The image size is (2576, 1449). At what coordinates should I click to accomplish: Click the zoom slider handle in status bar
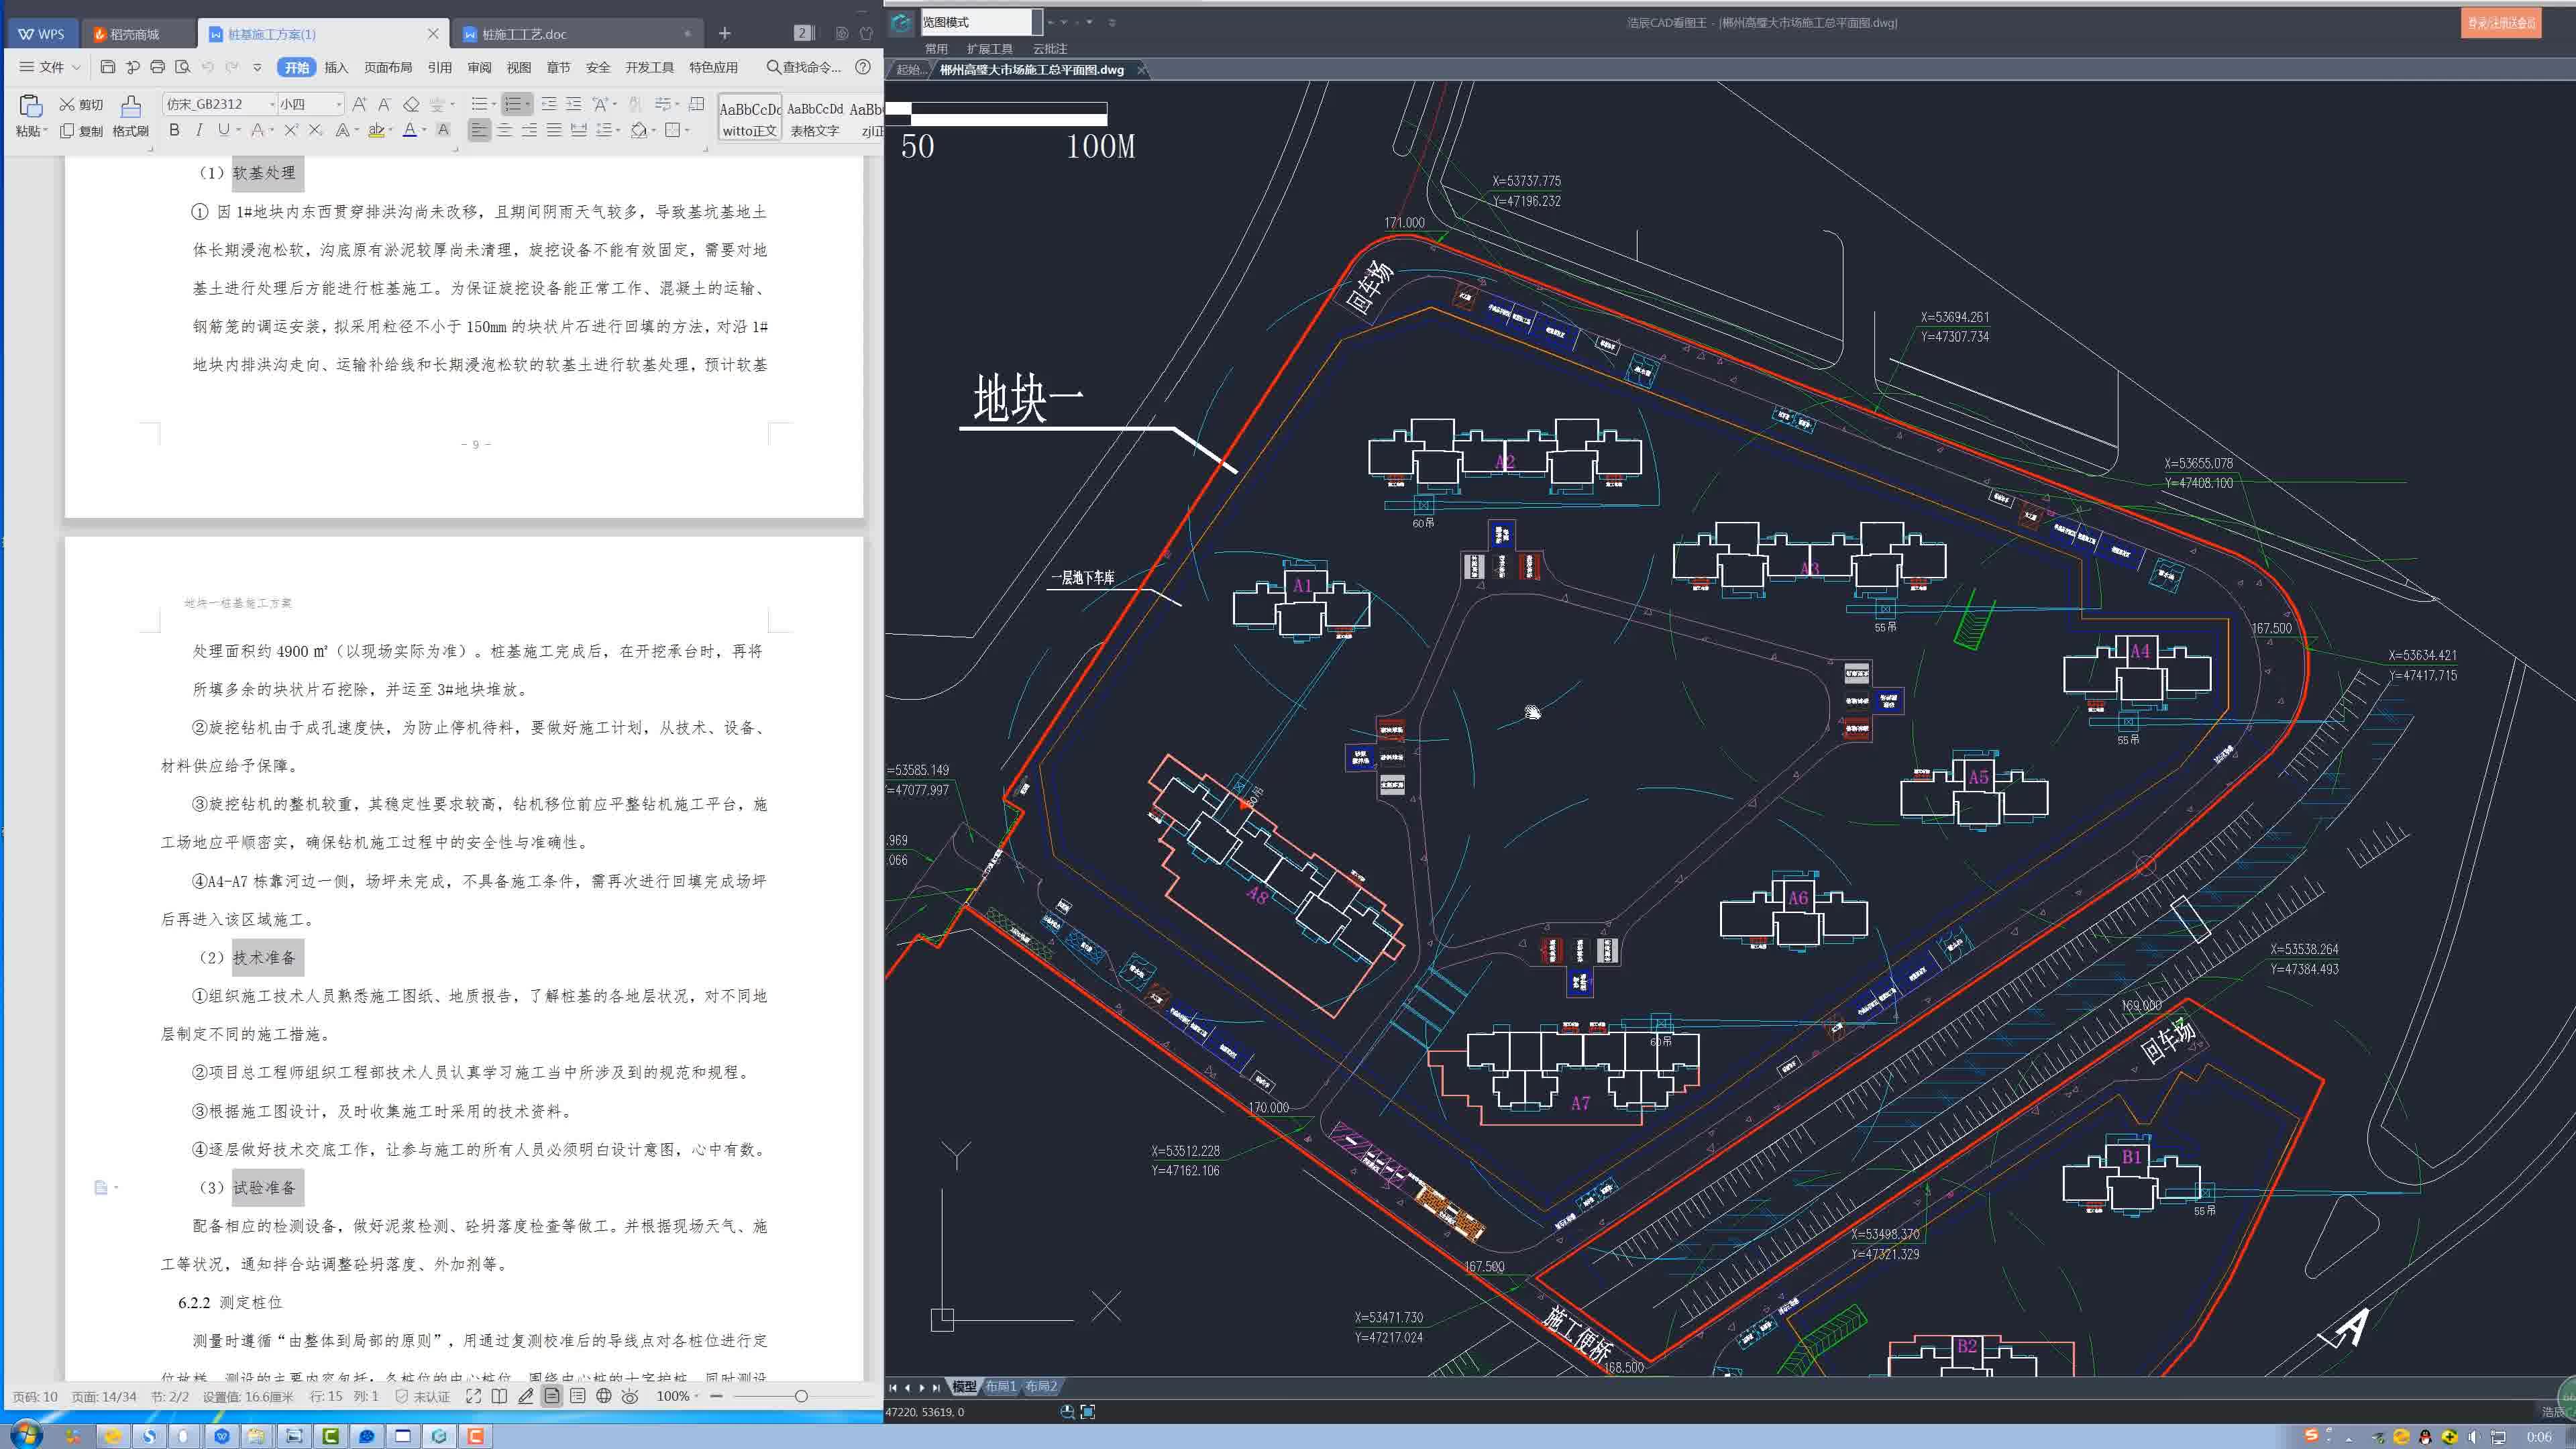click(801, 1396)
